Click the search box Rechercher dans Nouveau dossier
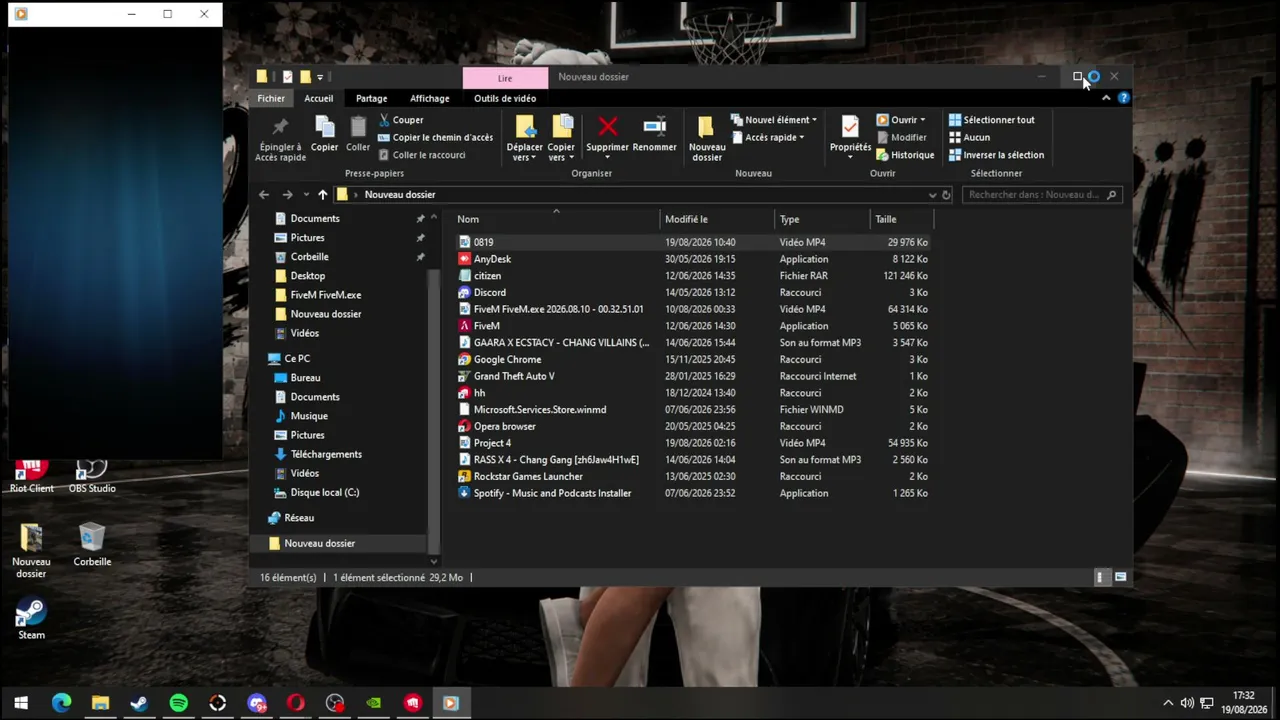 [1041, 195]
